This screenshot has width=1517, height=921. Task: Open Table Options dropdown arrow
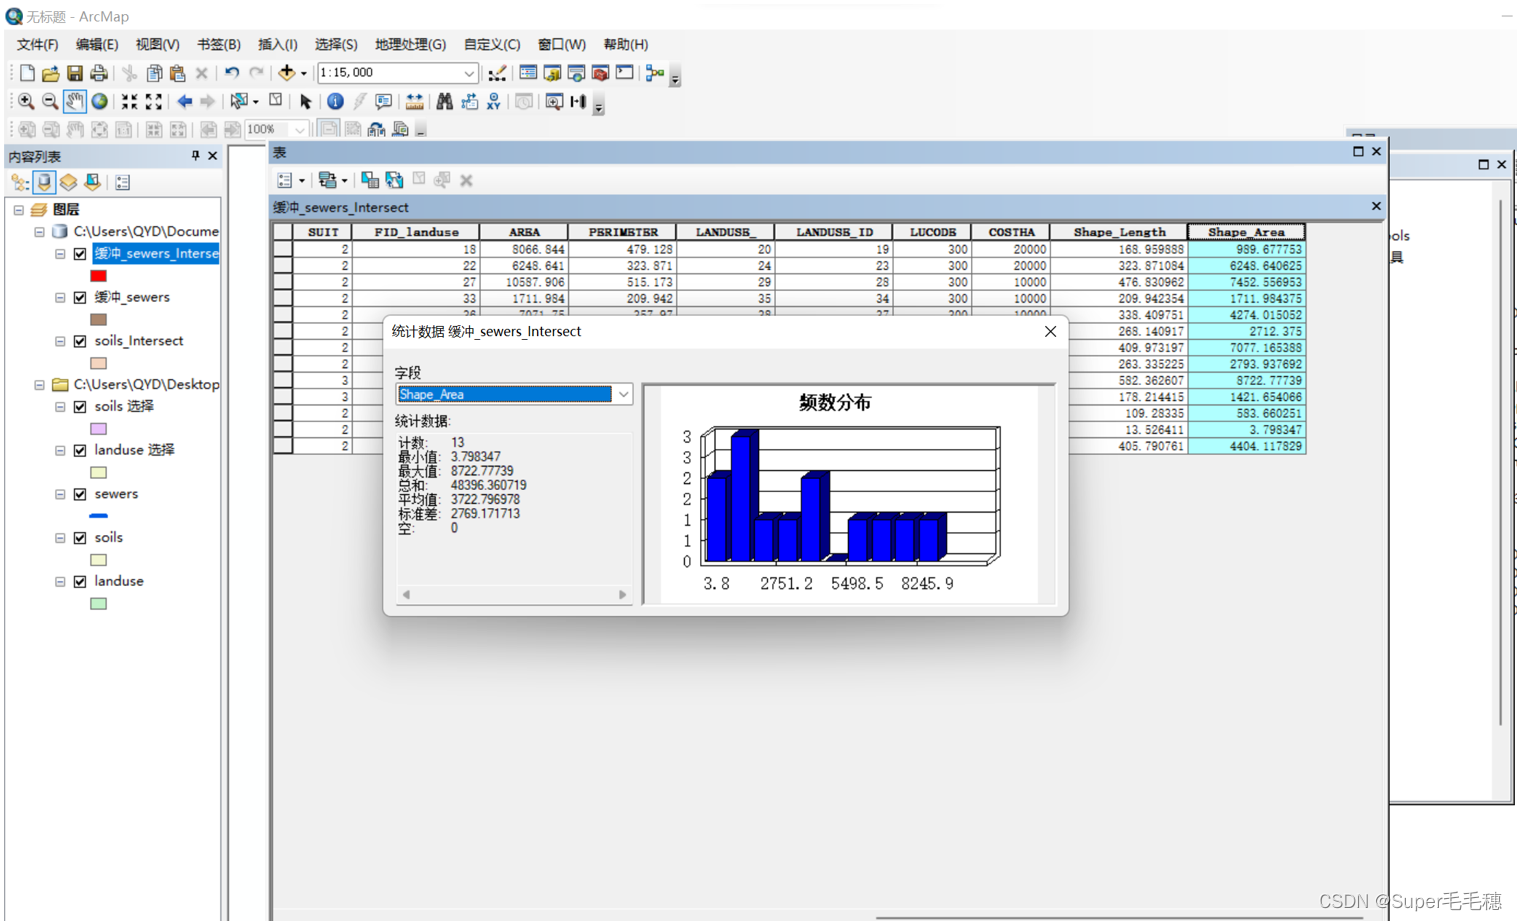click(x=301, y=181)
